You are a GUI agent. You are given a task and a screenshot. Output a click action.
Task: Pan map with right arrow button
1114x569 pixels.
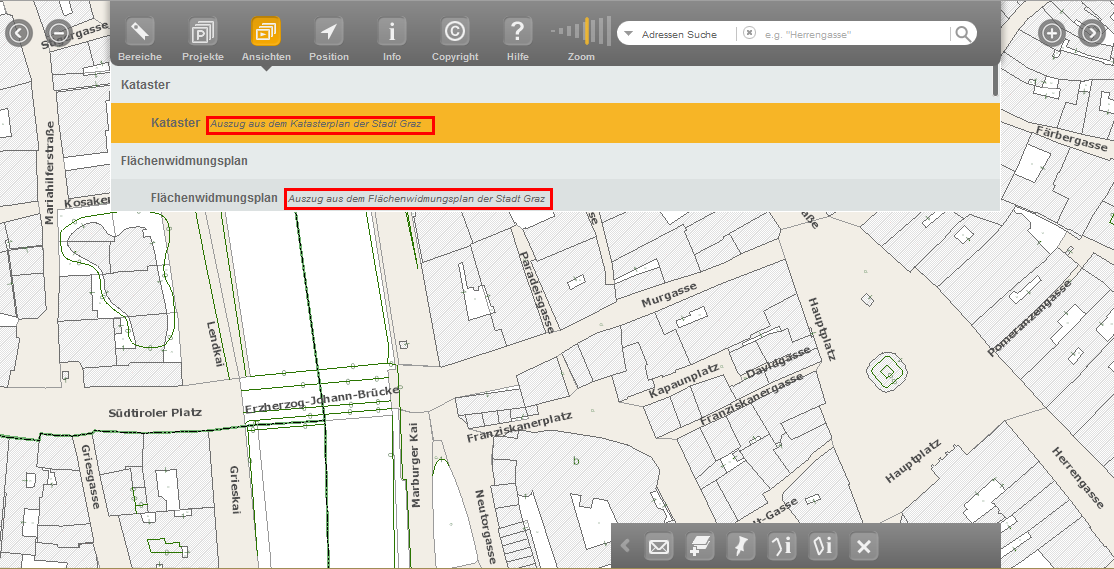(x=1092, y=33)
